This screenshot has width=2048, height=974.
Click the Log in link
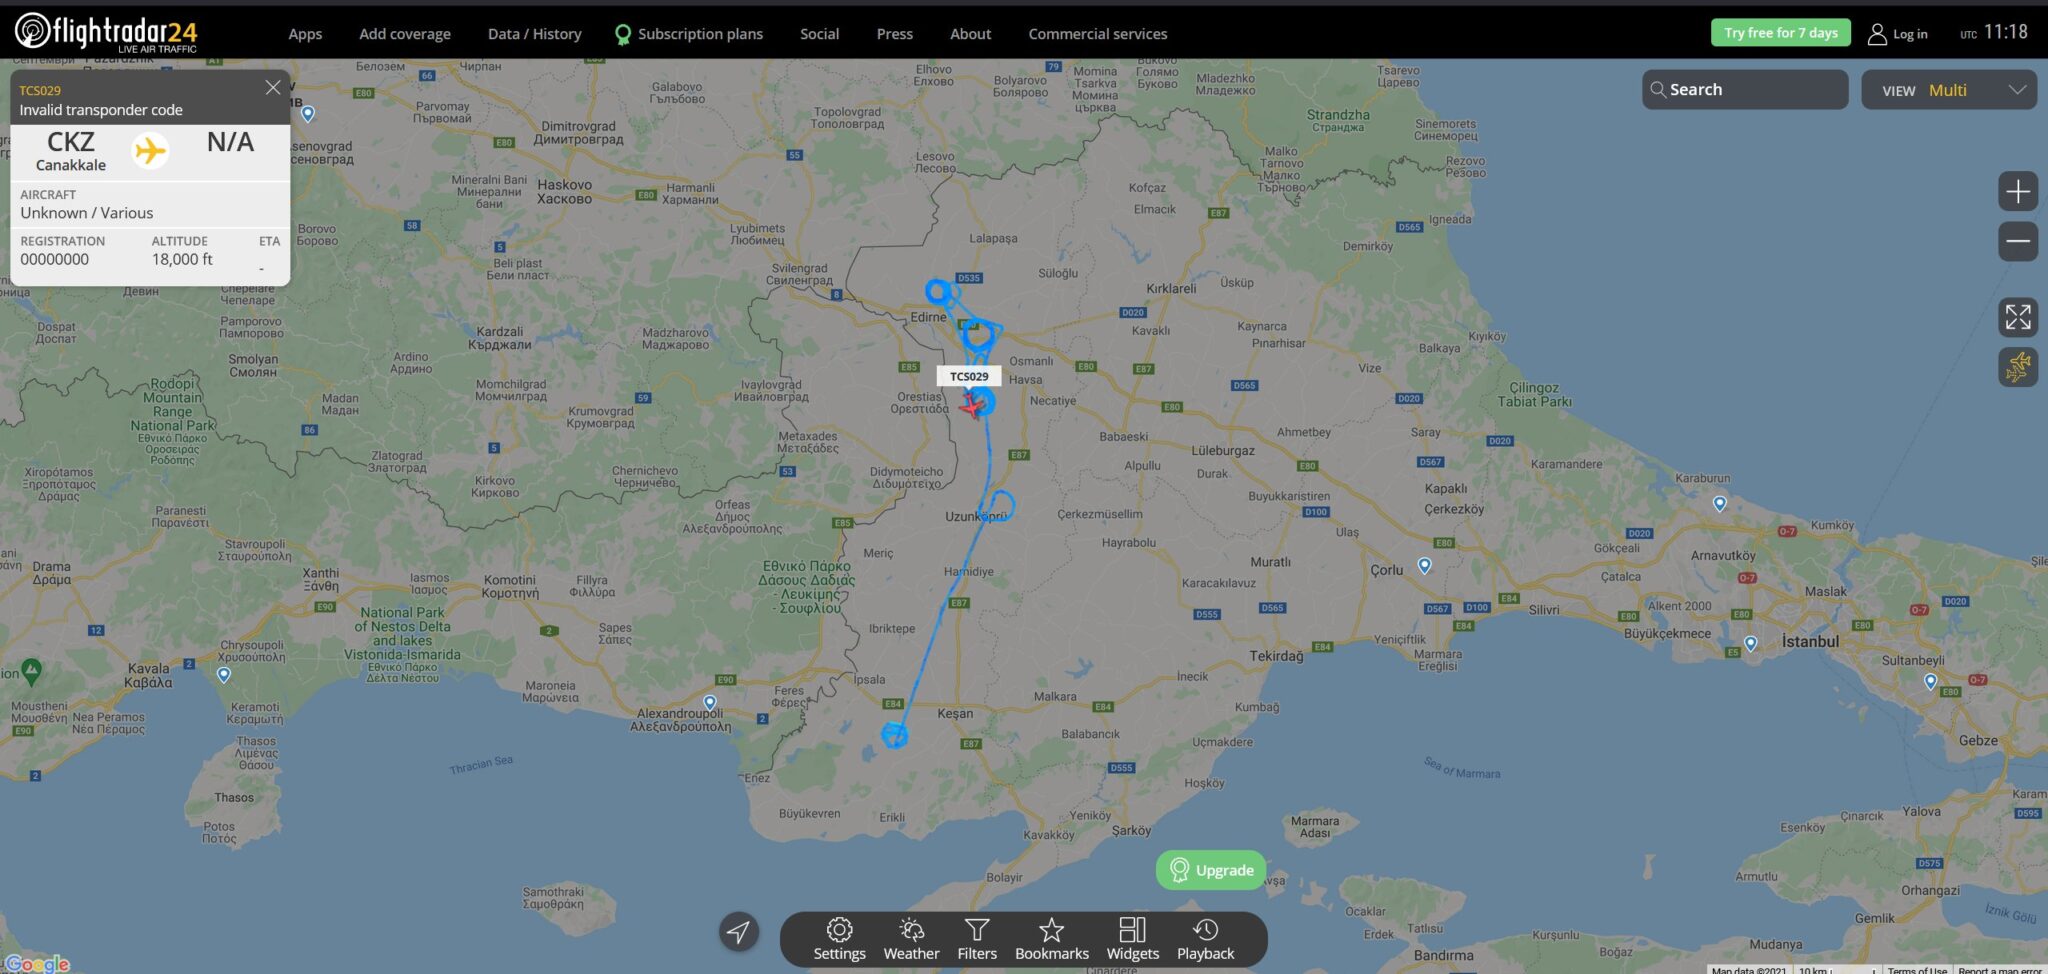[x=1898, y=34]
